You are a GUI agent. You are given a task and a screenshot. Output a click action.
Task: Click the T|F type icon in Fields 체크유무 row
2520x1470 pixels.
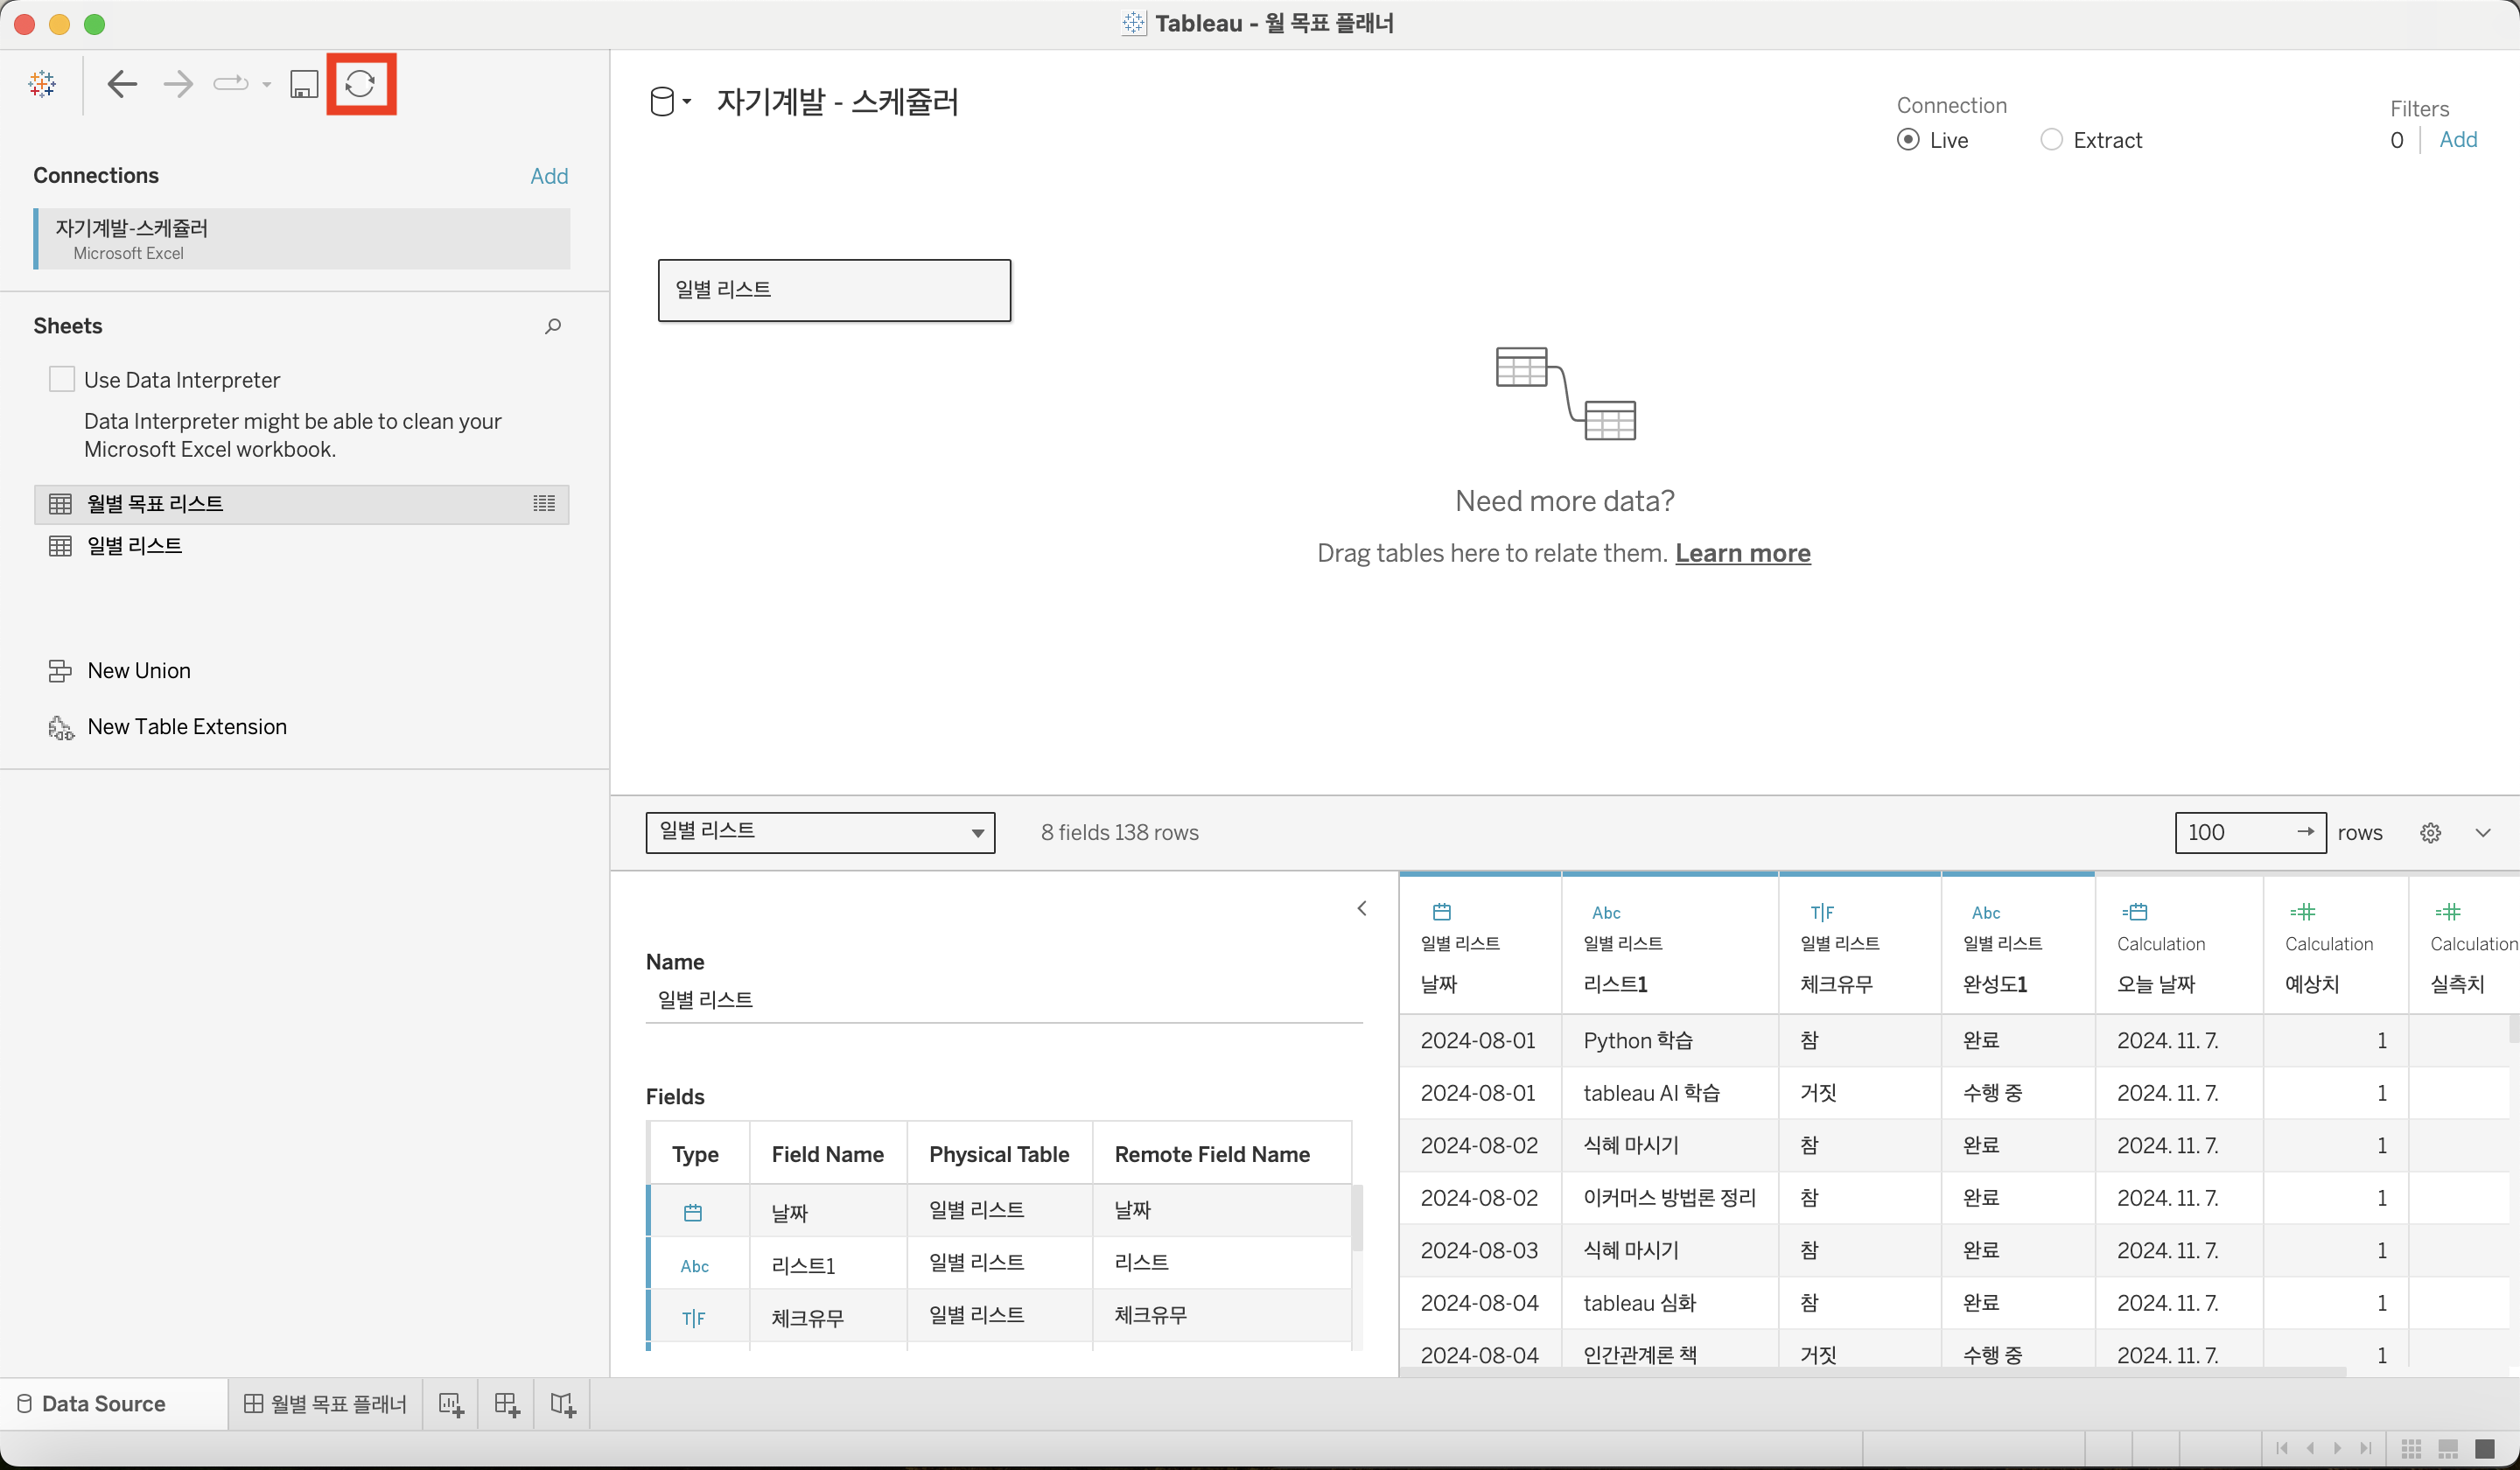[694, 1319]
